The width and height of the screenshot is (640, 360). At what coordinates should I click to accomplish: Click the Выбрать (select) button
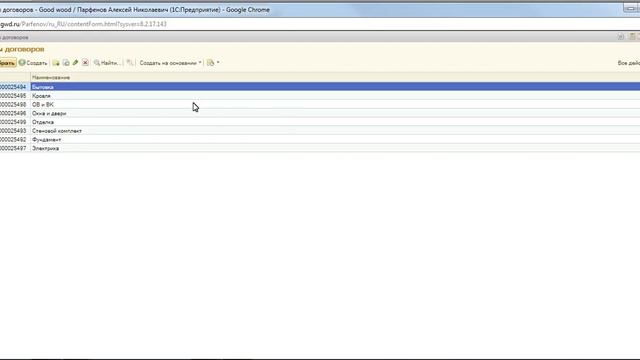coord(7,63)
